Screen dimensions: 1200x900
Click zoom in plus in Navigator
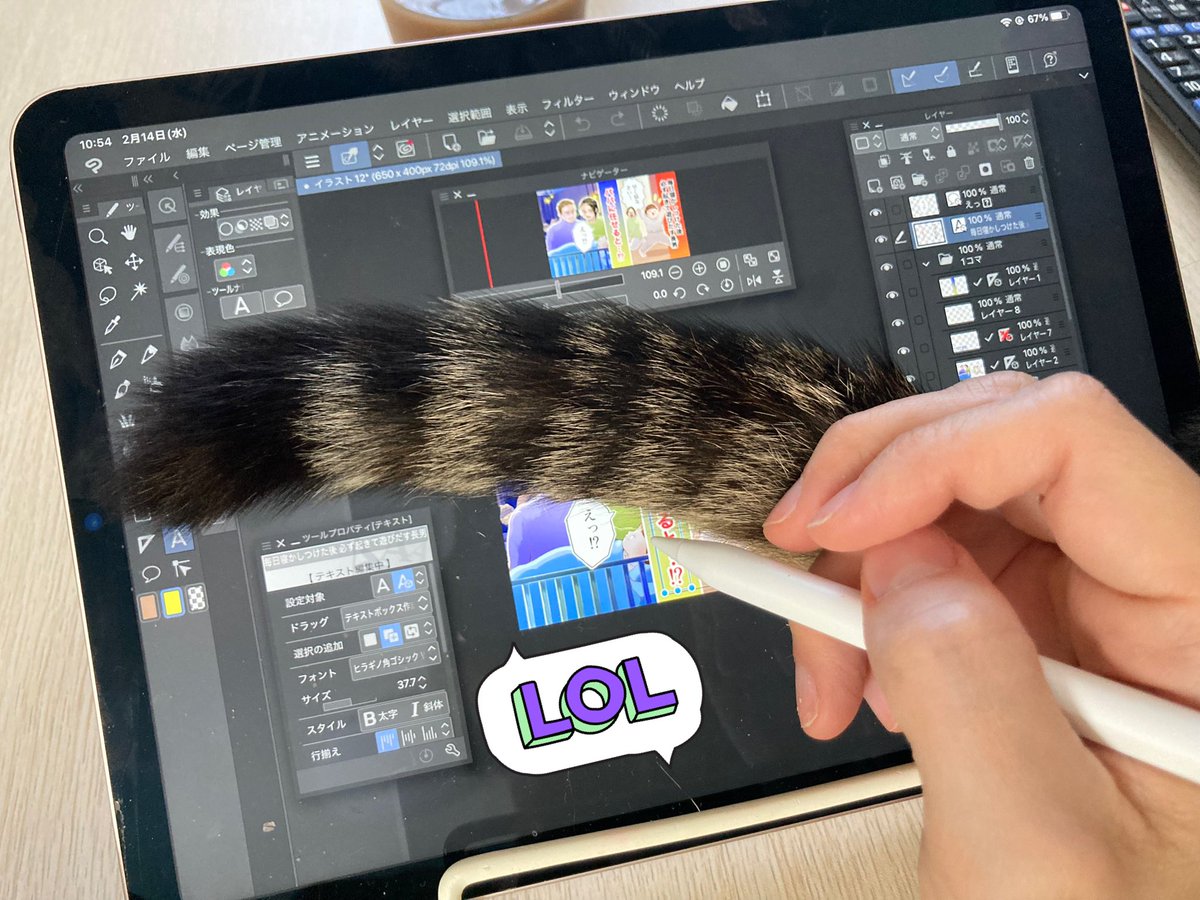click(x=699, y=267)
